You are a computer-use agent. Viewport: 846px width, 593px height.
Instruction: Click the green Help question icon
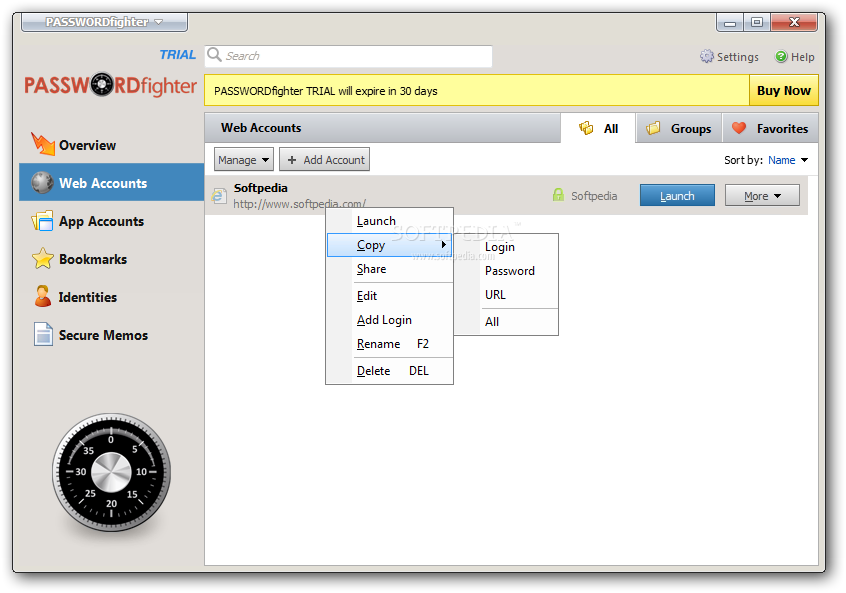click(x=781, y=56)
